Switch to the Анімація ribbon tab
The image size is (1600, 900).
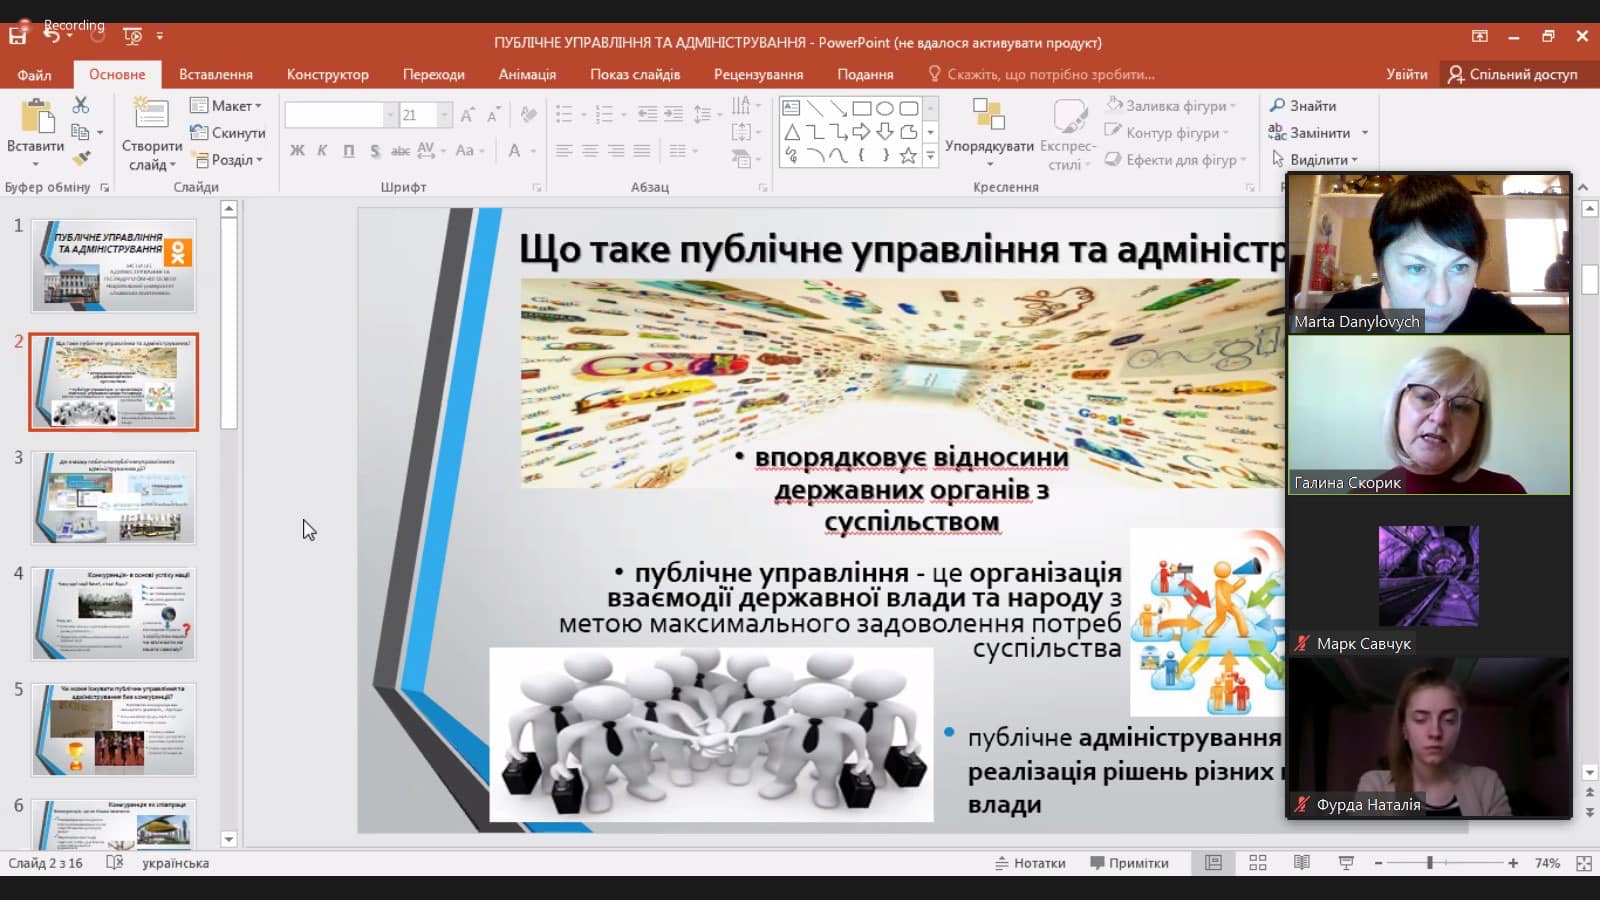527,74
